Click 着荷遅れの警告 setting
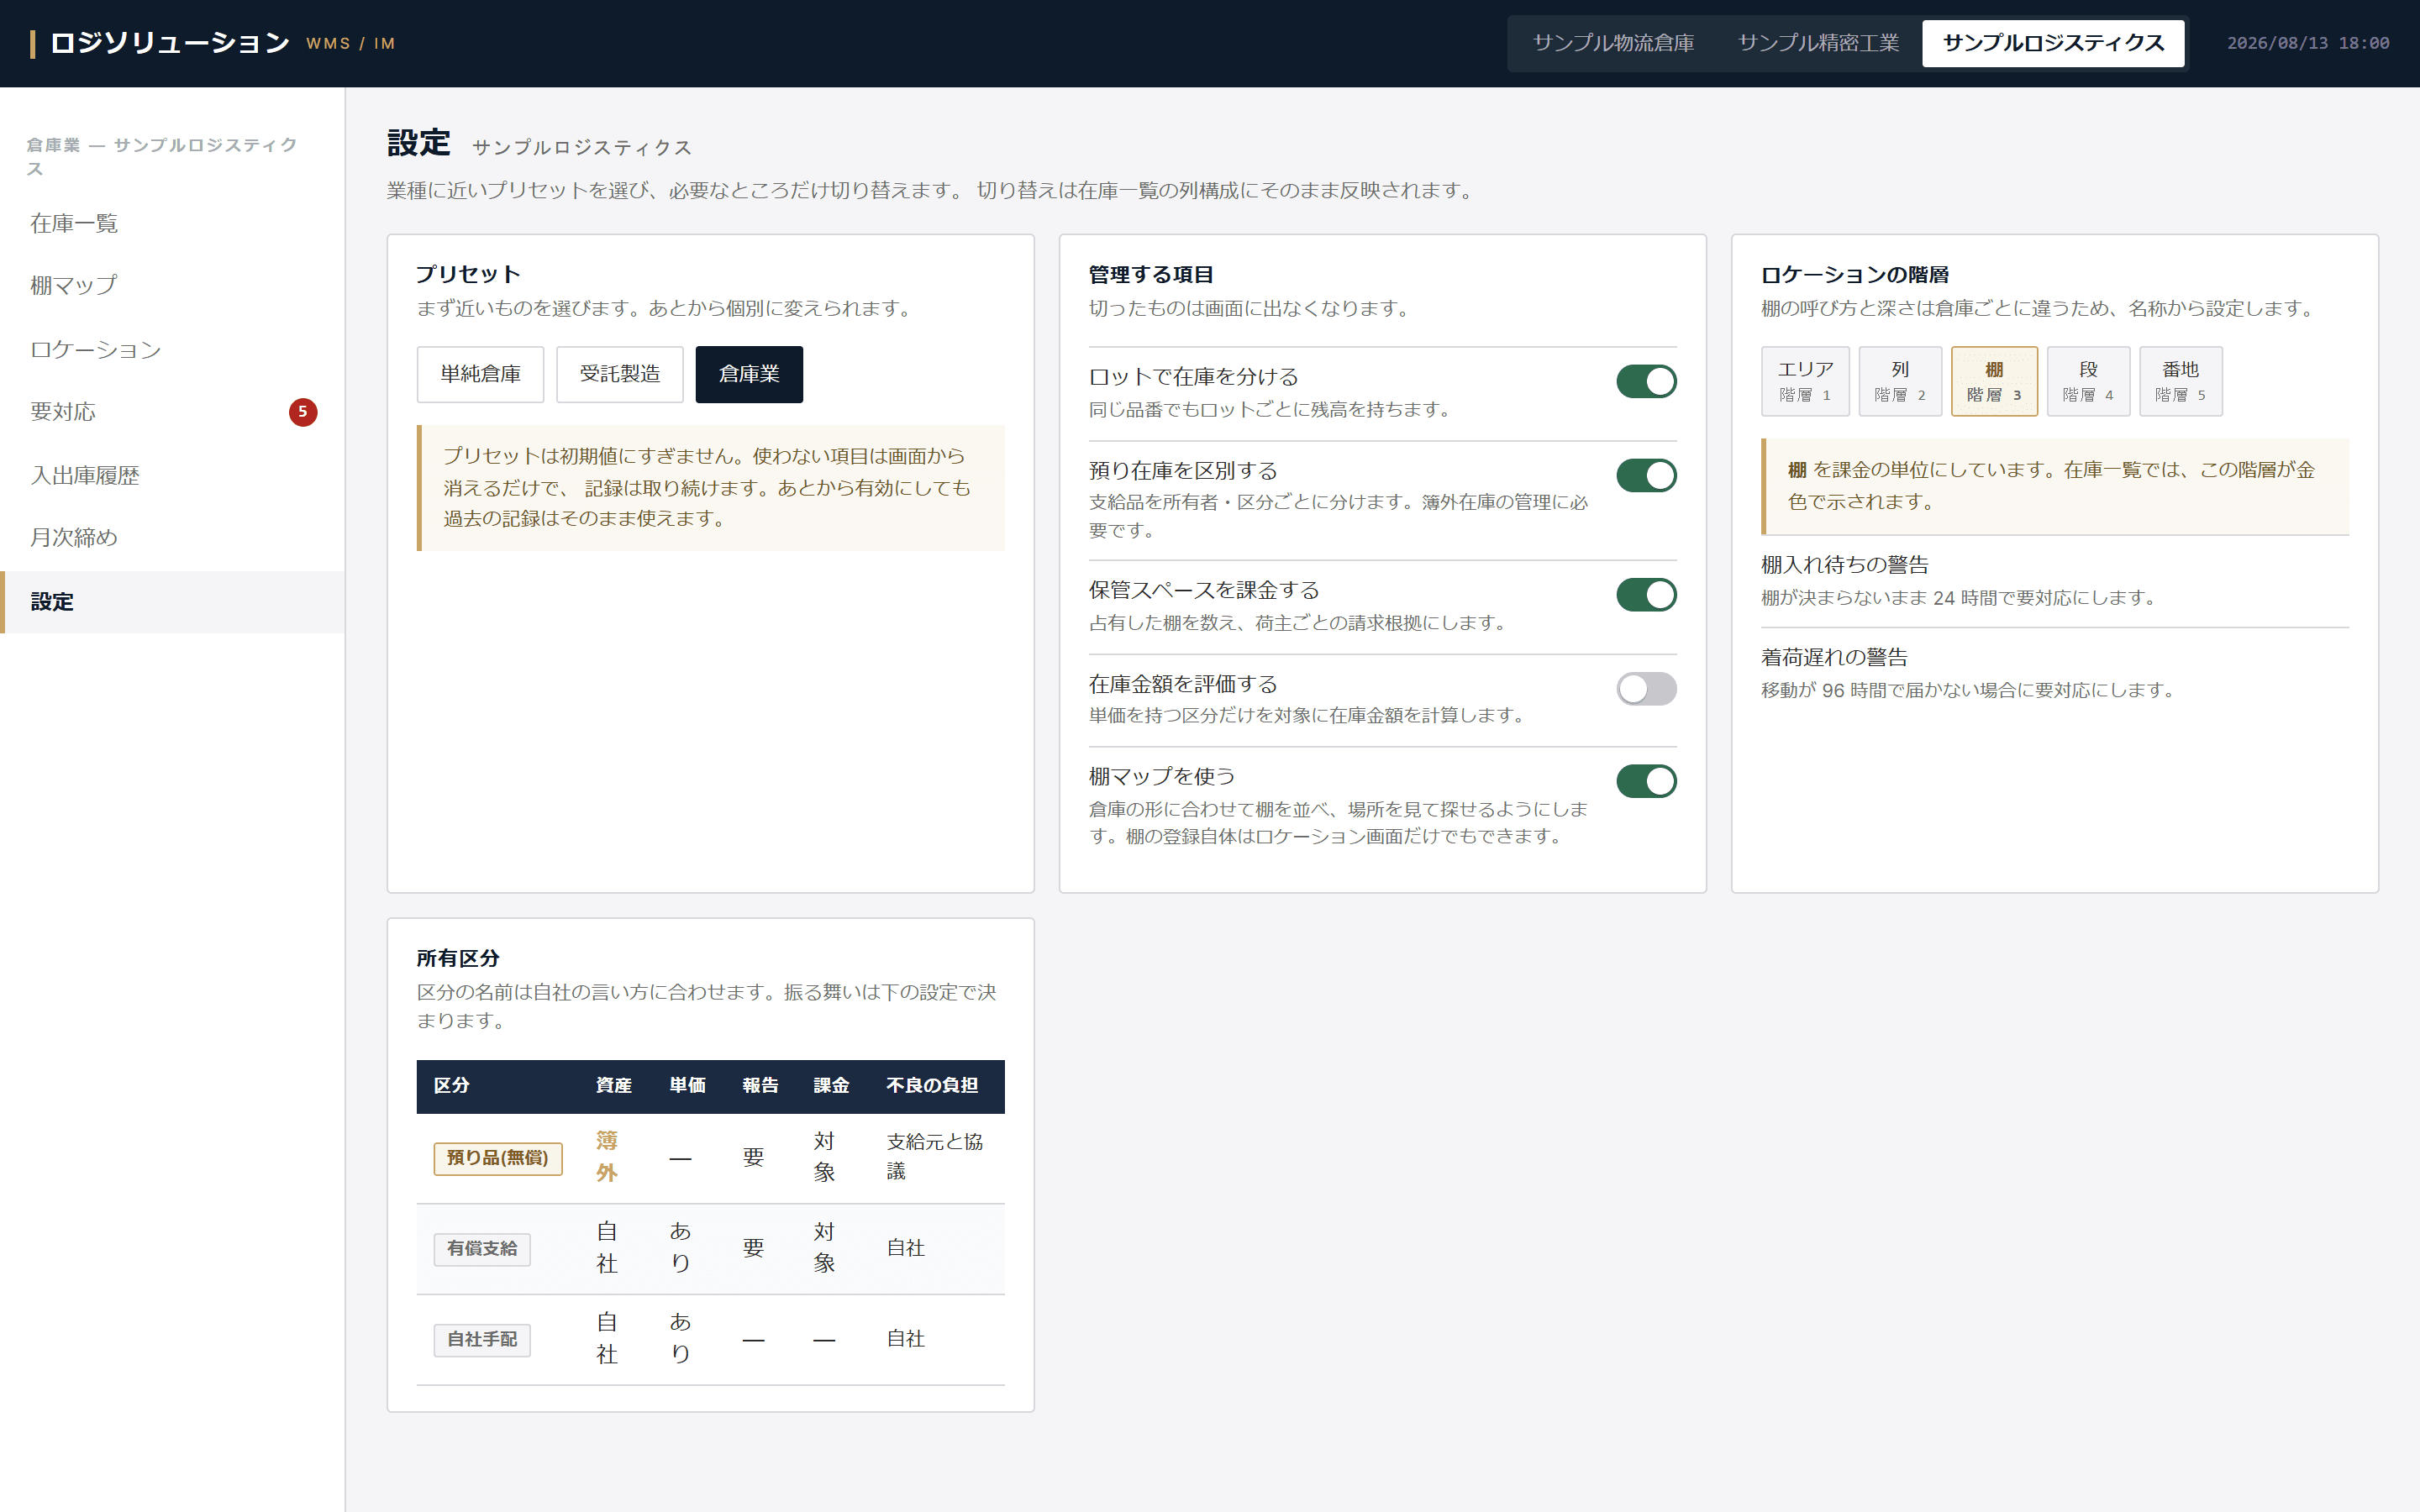This screenshot has height=1512, width=2420. point(2054,673)
